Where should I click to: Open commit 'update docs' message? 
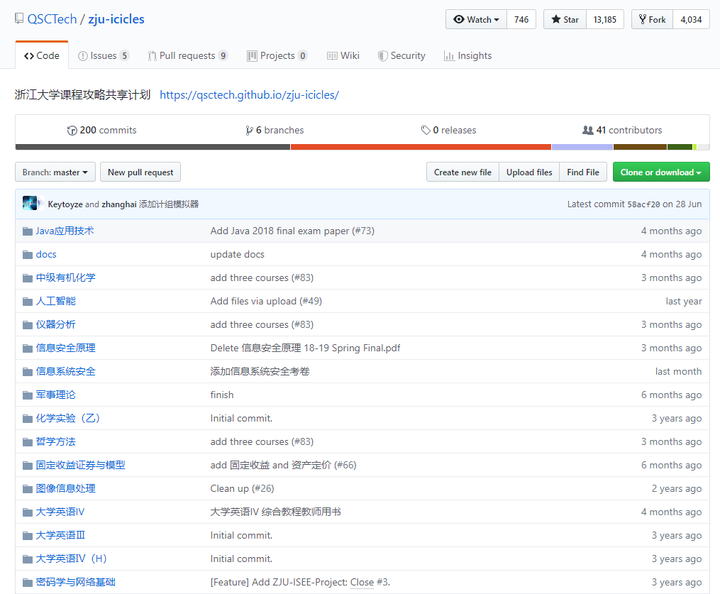coord(237,254)
